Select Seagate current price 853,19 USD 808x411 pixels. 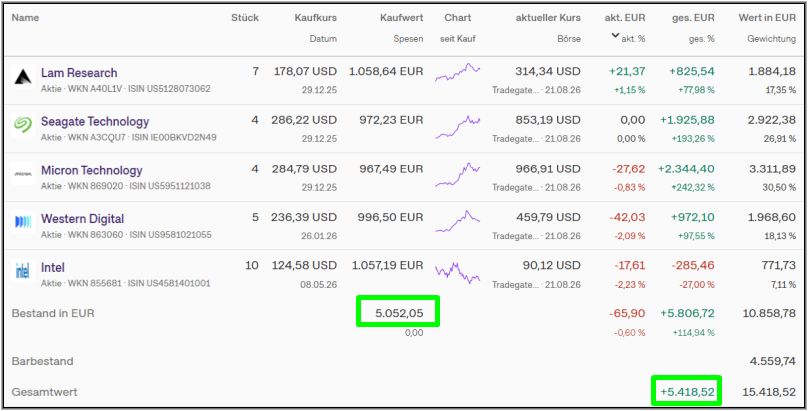548,120
